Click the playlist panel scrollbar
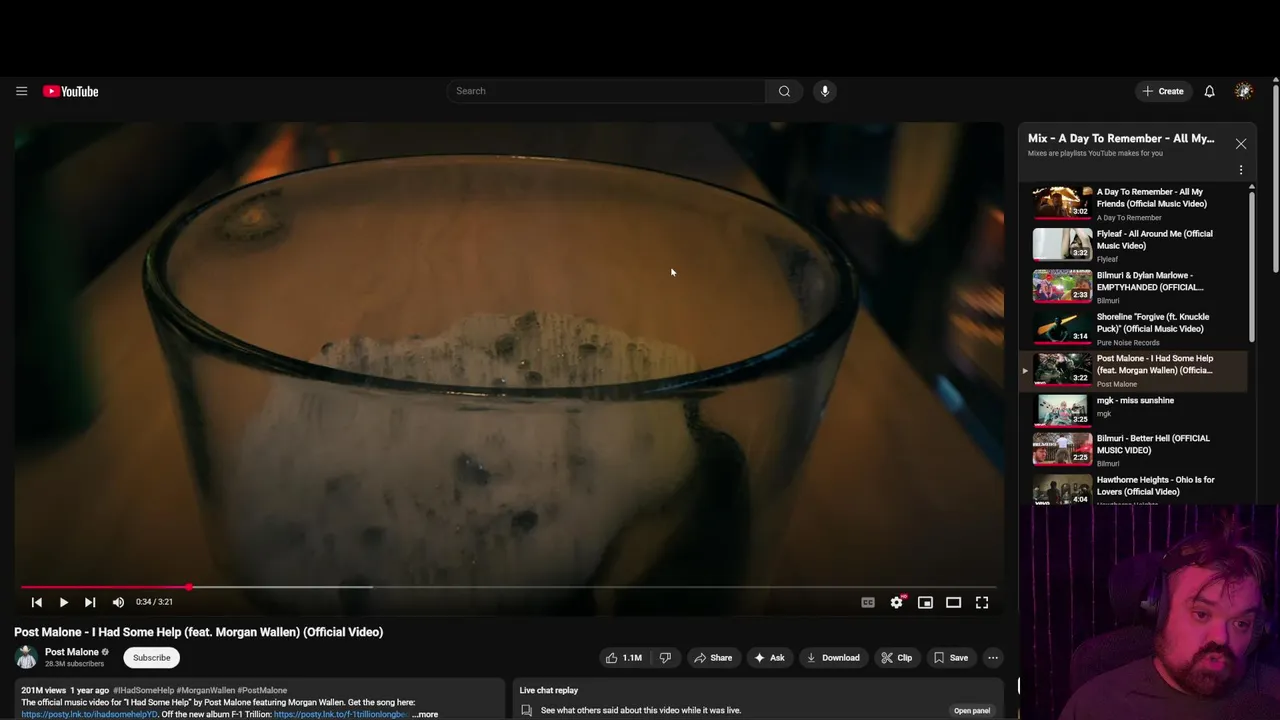 1252,266
